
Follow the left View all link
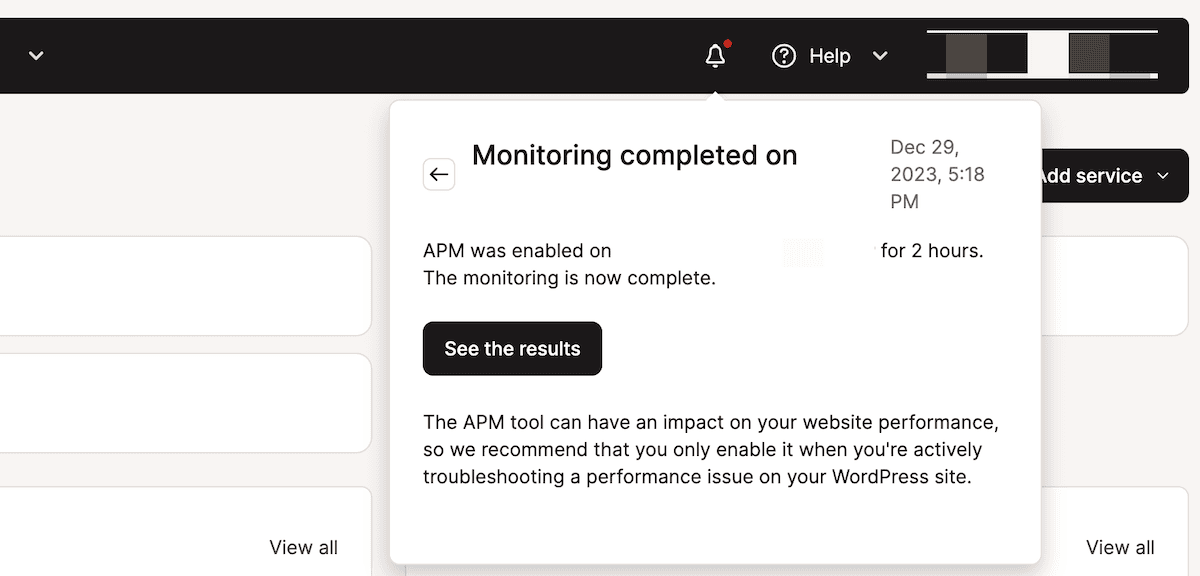click(x=303, y=547)
